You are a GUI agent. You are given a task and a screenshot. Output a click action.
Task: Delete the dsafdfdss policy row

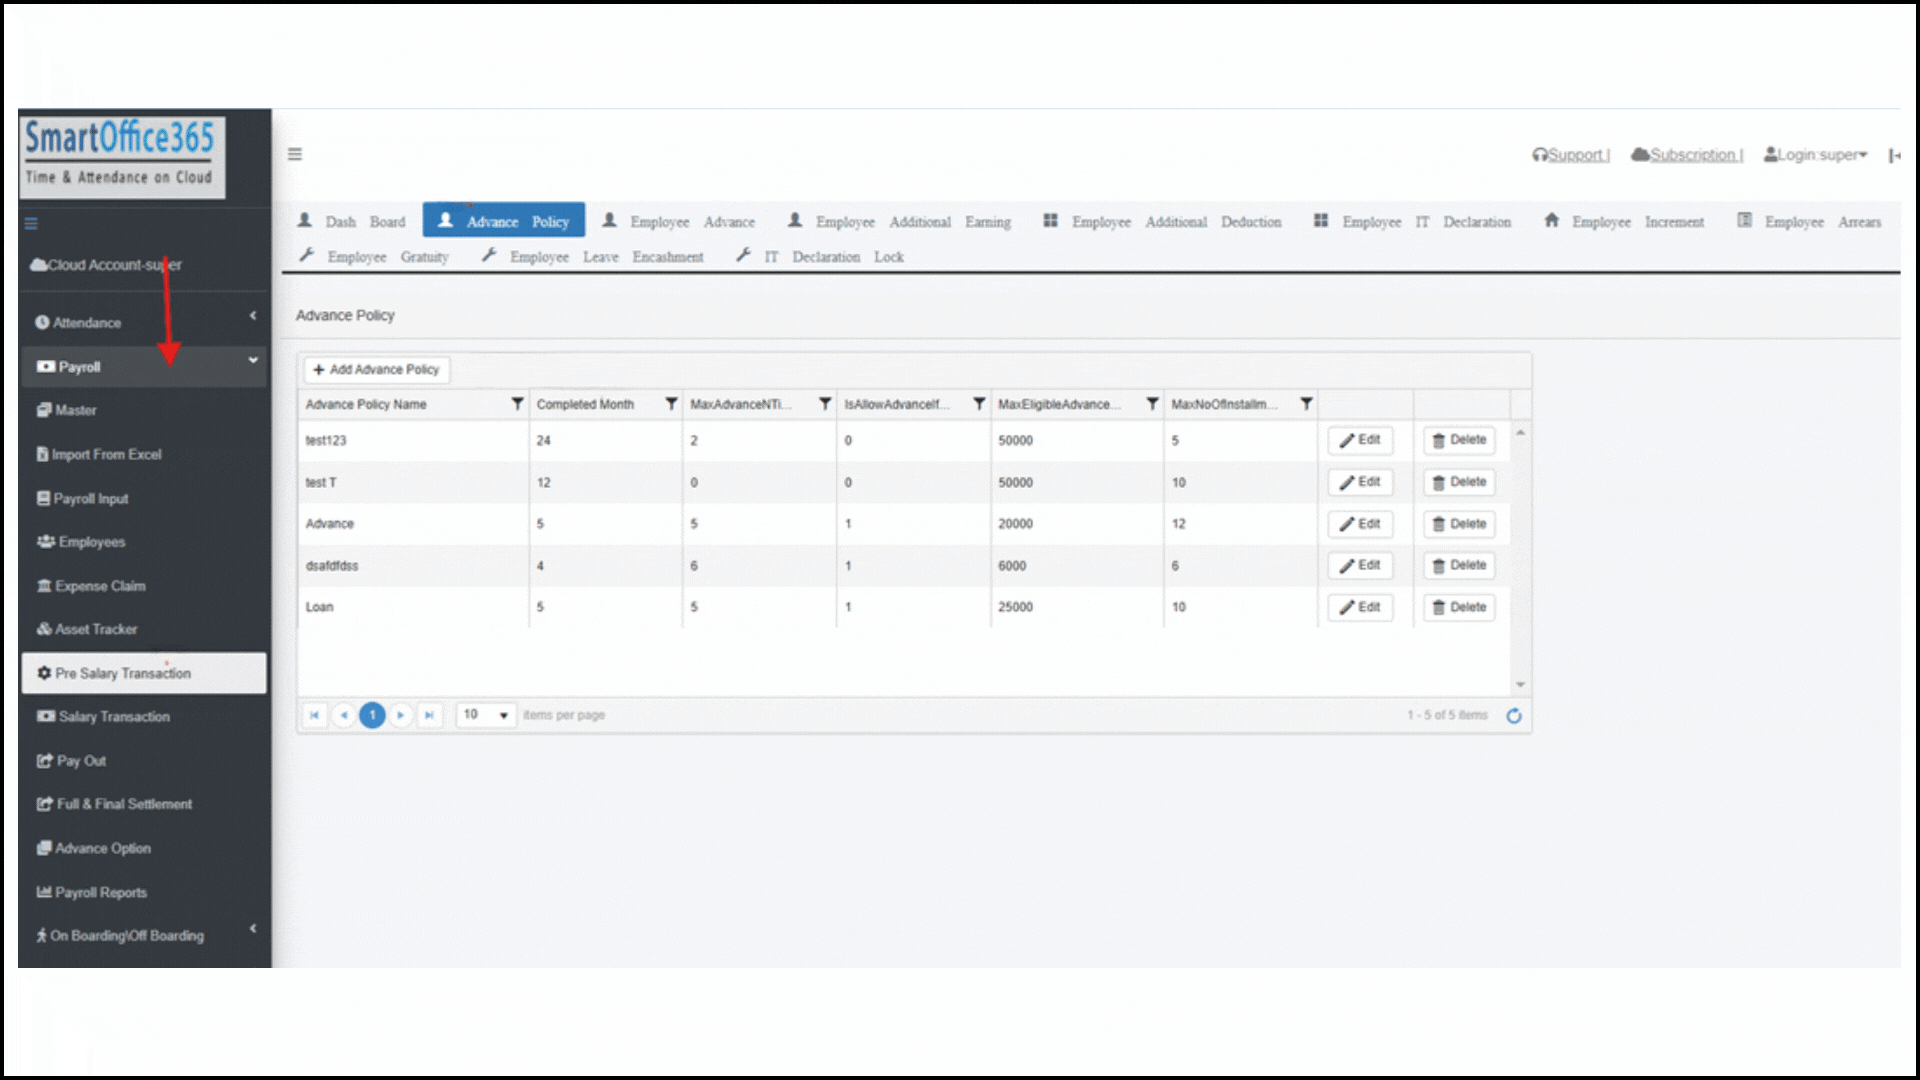pyautogui.click(x=1459, y=565)
